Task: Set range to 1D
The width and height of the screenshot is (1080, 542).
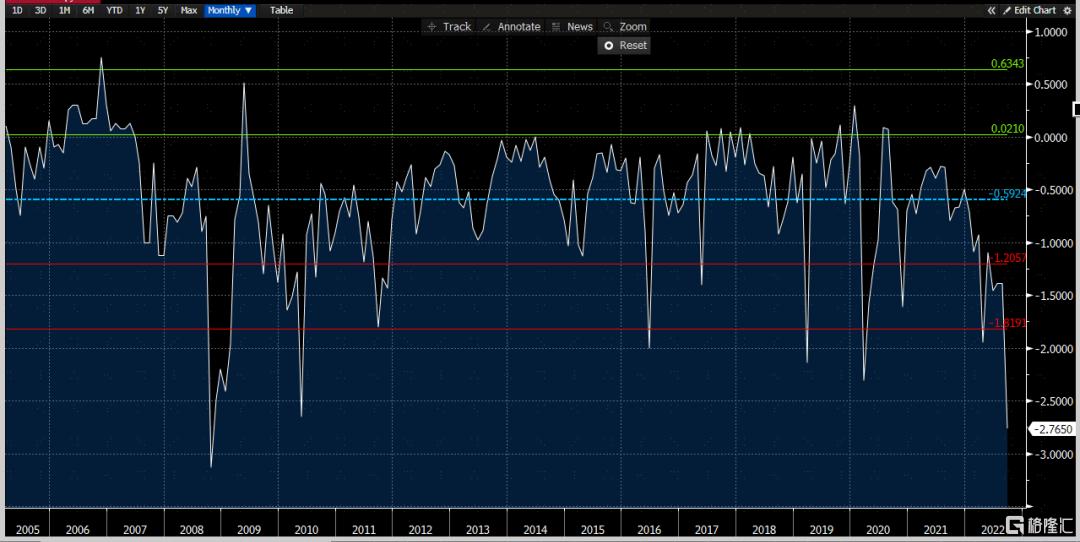Action: coord(17,10)
